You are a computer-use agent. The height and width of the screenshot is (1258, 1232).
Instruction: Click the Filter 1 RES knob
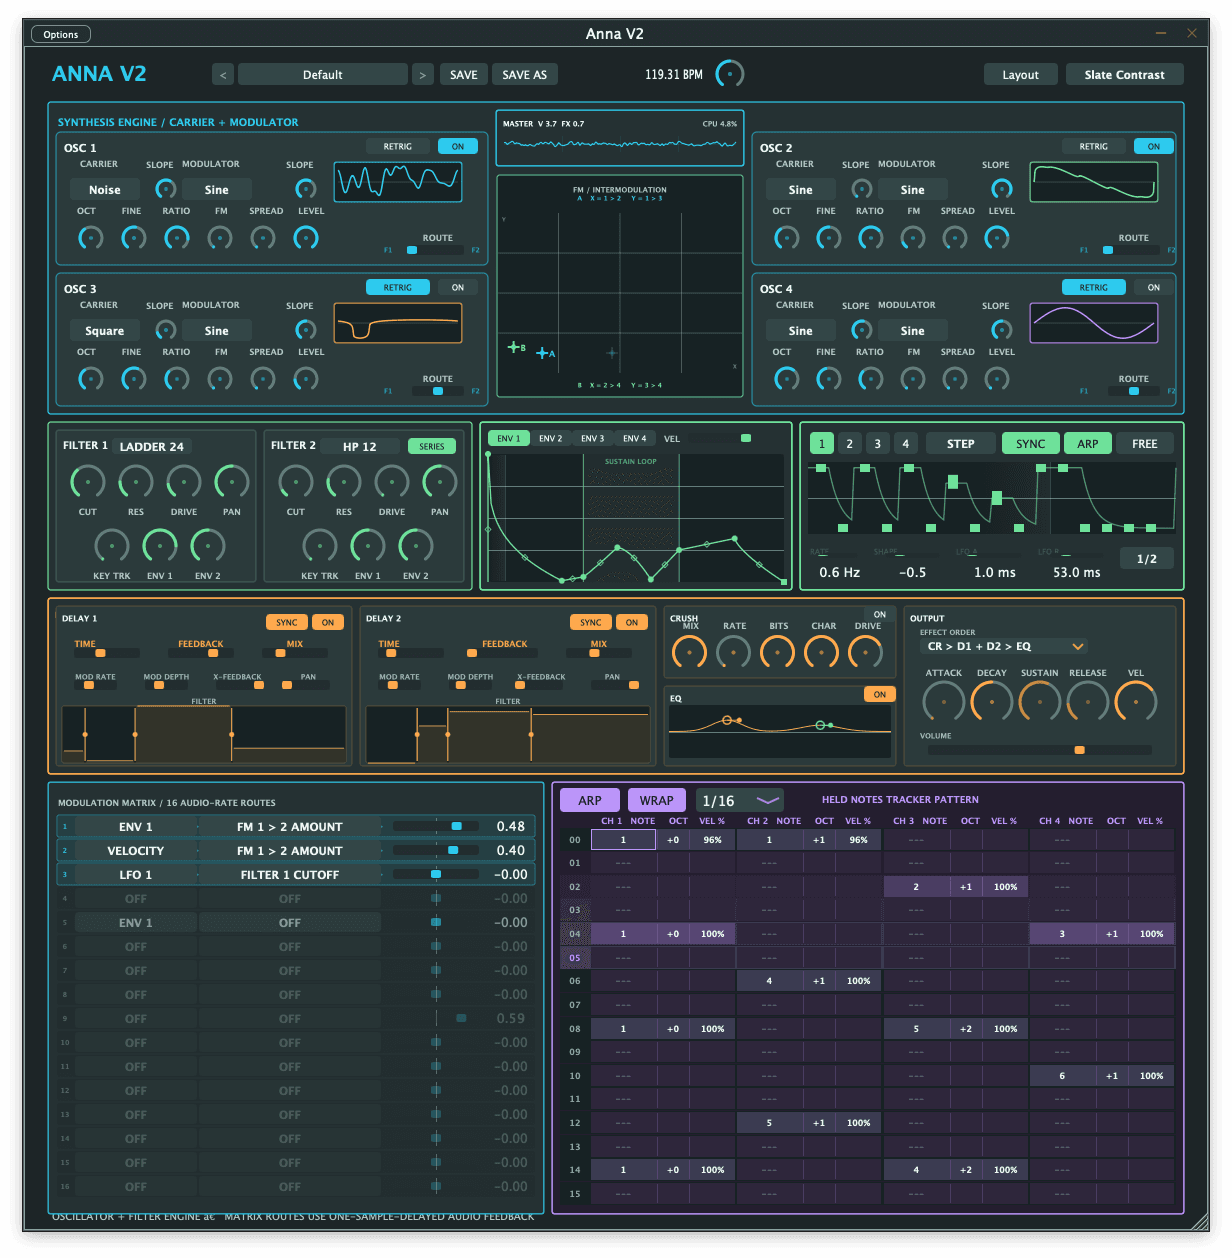136,483
